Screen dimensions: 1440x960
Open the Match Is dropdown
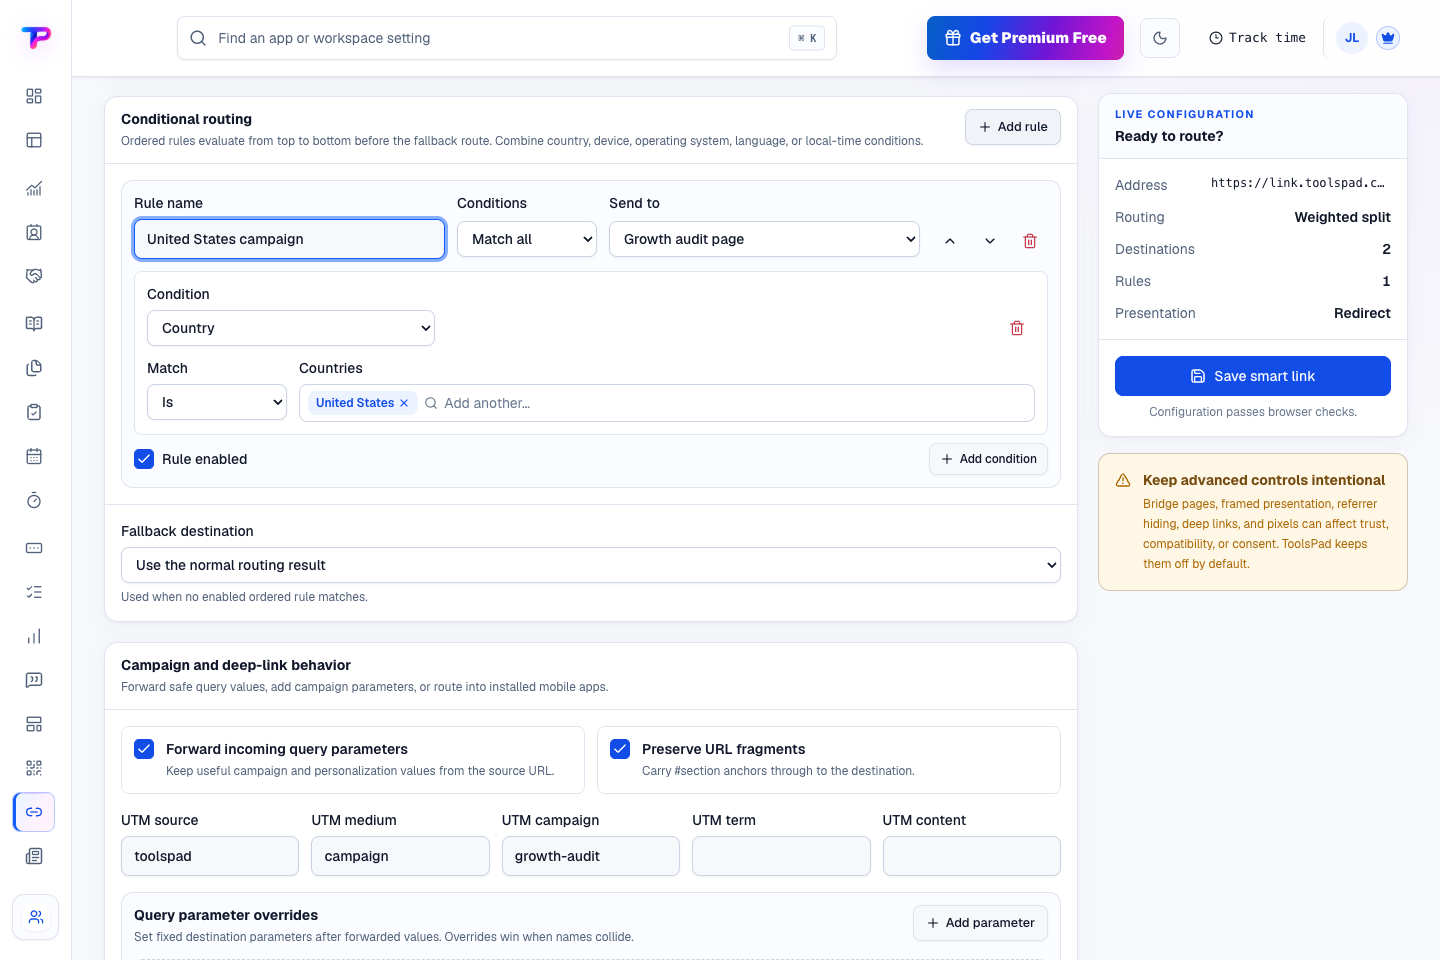click(x=217, y=402)
